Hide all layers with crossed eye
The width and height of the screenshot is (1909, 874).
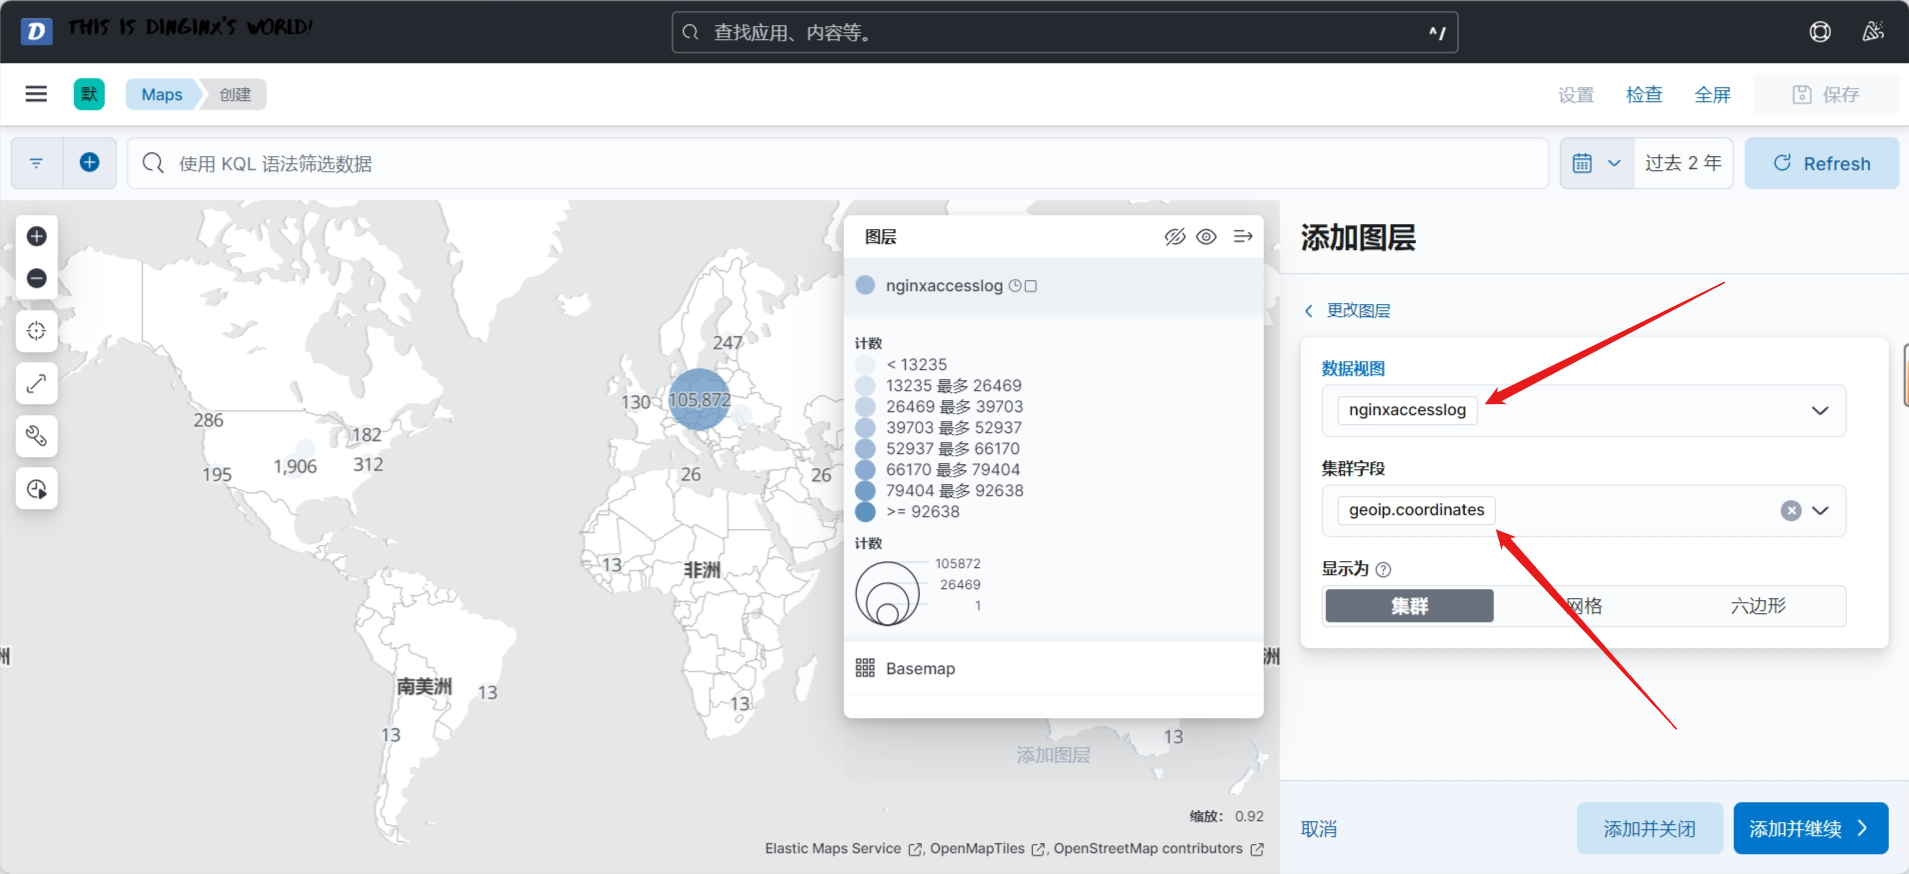pos(1175,237)
